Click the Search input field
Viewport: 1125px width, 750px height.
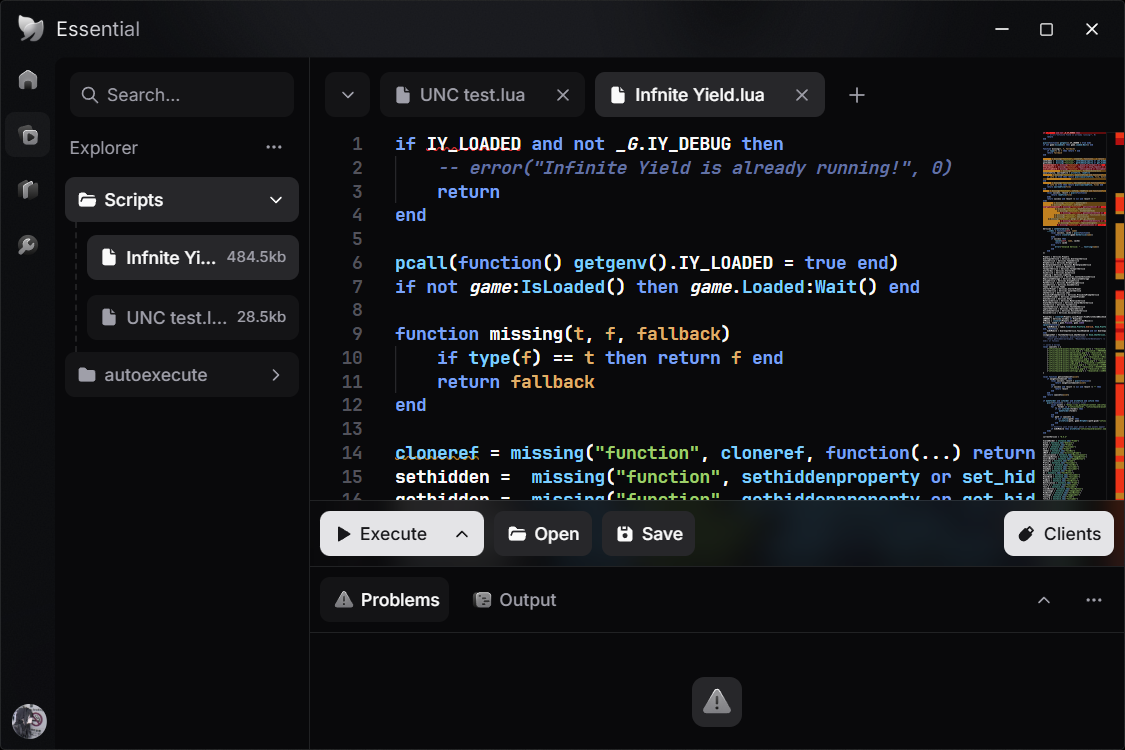click(x=182, y=95)
